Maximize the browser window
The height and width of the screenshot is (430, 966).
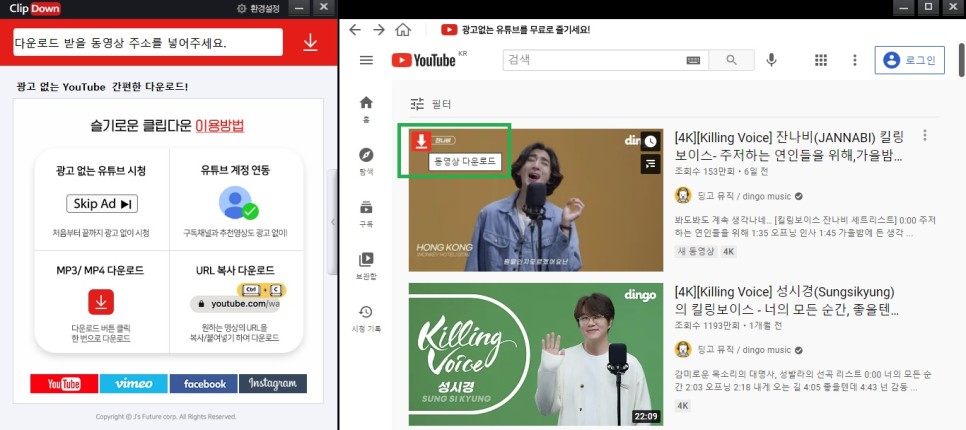coord(928,7)
